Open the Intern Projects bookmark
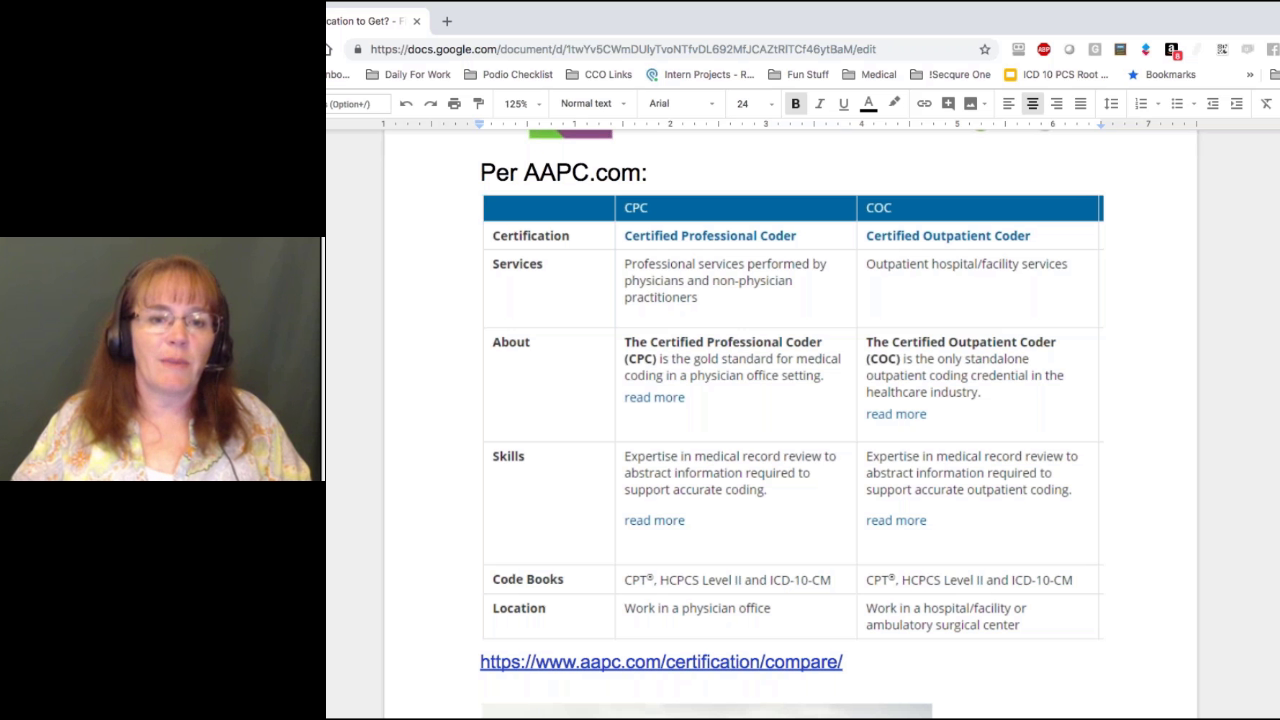The height and width of the screenshot is (720, 1280). click(x=700, y=75)
